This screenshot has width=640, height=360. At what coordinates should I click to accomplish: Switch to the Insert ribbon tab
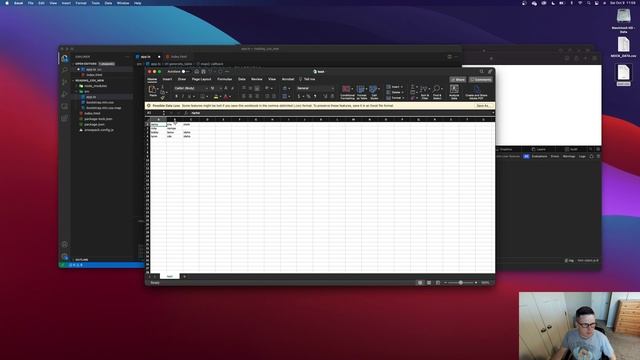167,79
